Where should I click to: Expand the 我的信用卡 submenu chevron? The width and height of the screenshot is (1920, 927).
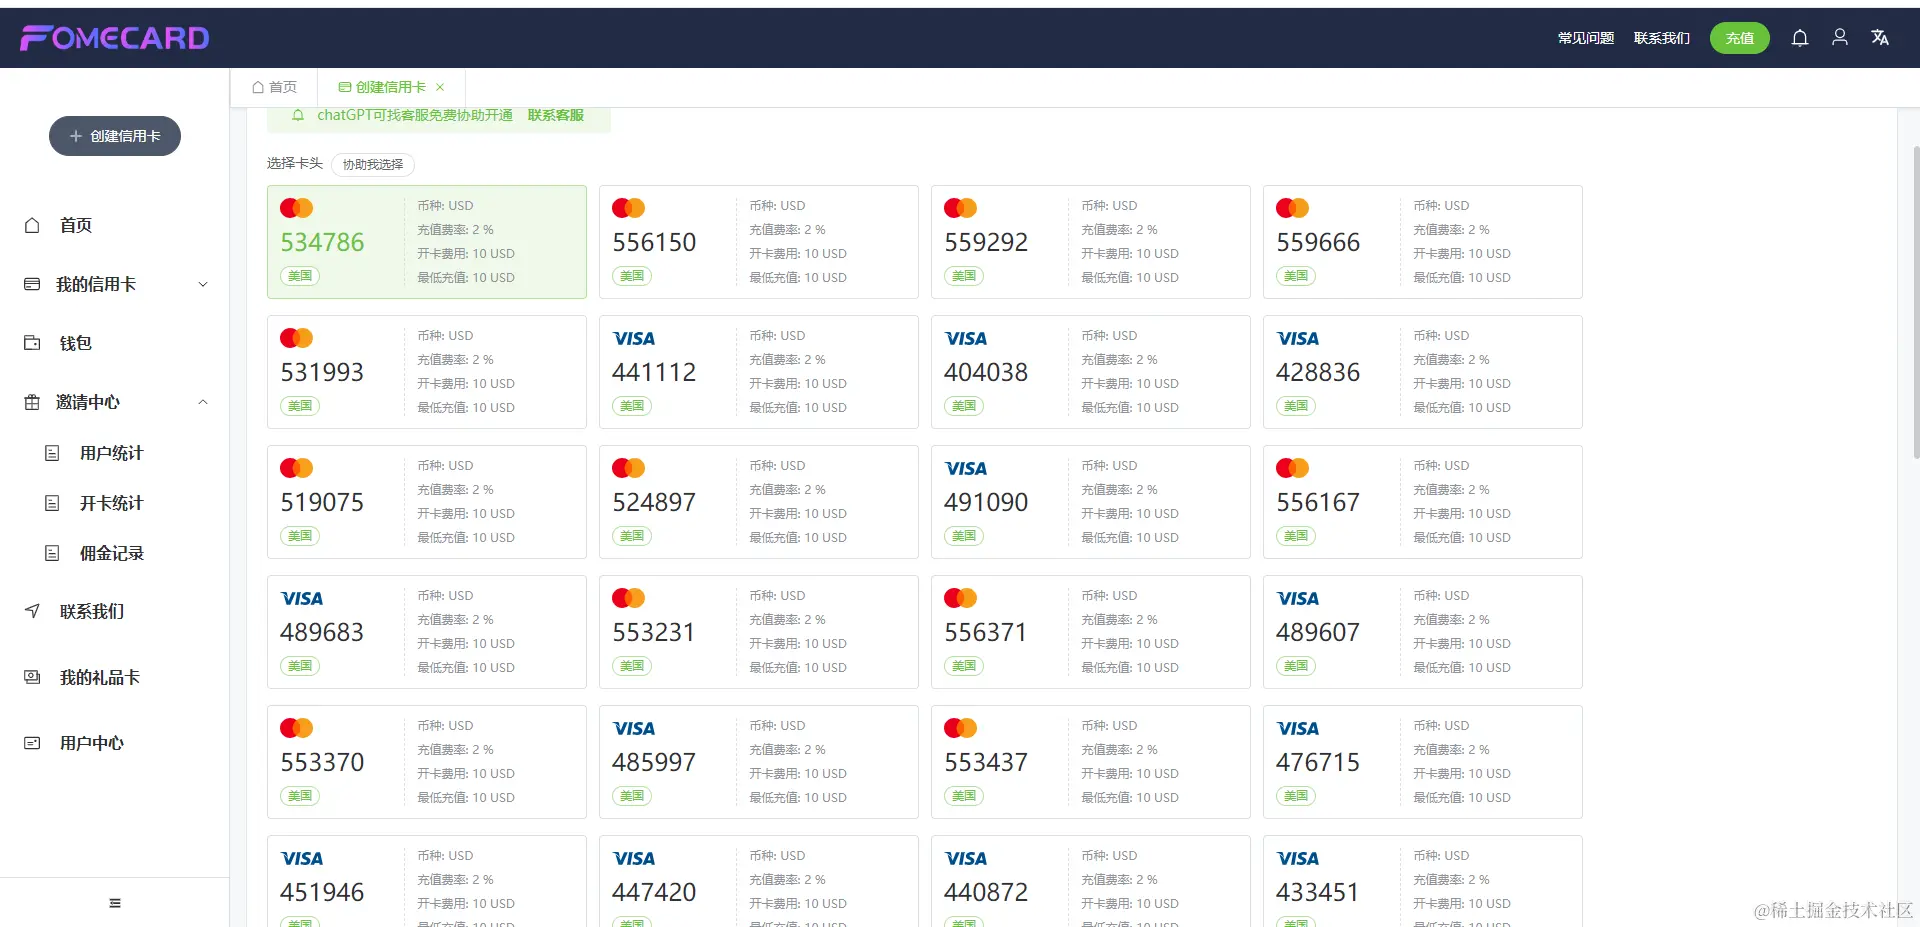click(x=203, y=284)
